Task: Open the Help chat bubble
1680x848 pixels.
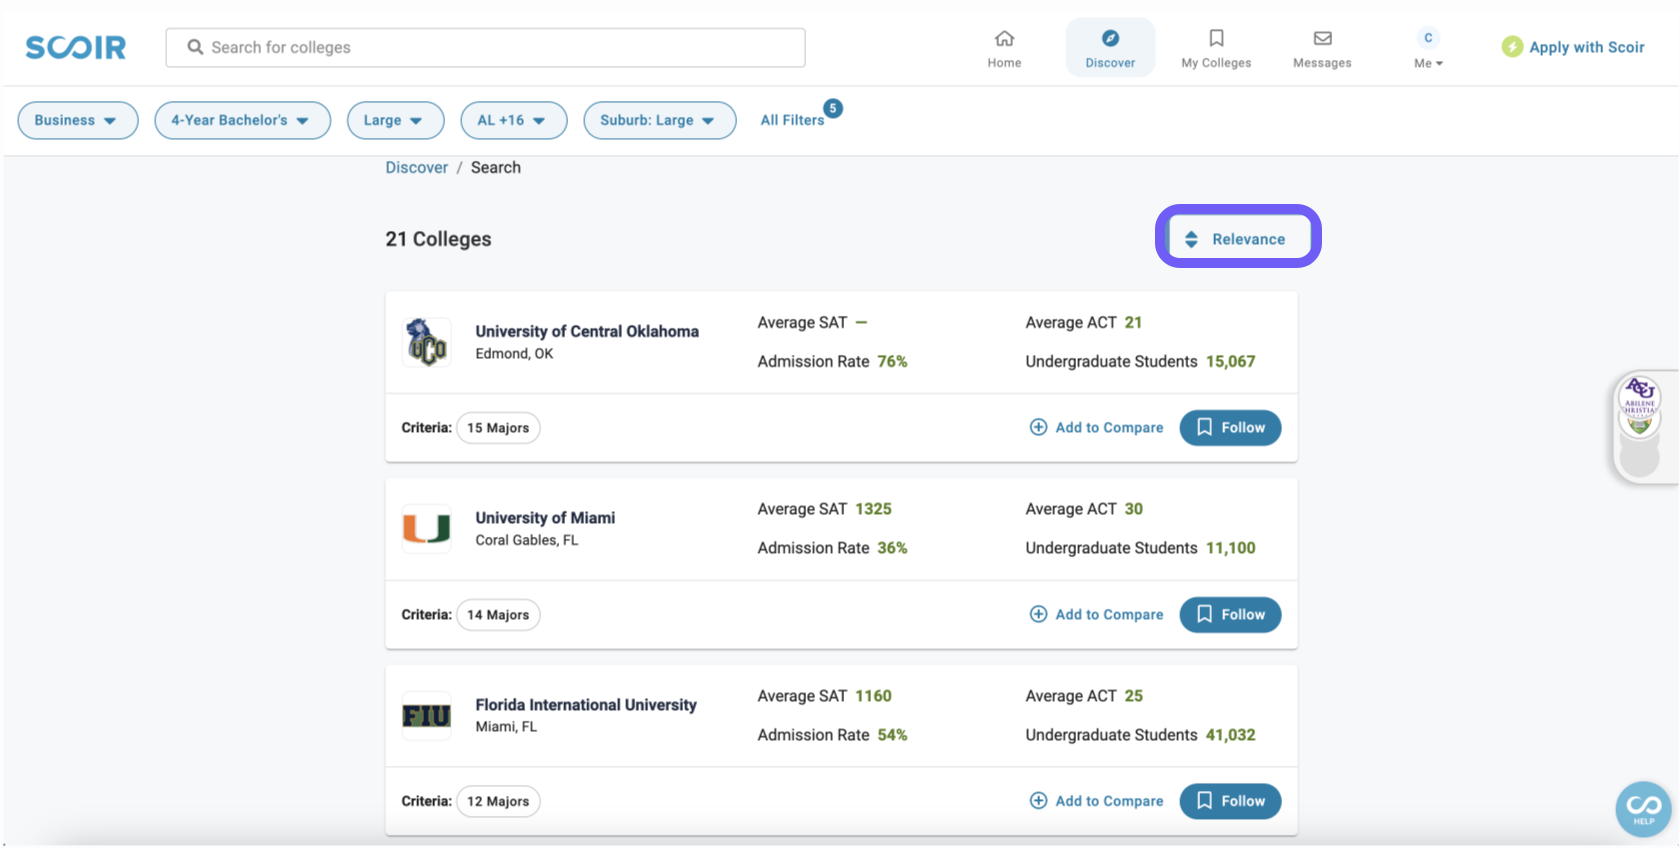Action: (1643, 808)
